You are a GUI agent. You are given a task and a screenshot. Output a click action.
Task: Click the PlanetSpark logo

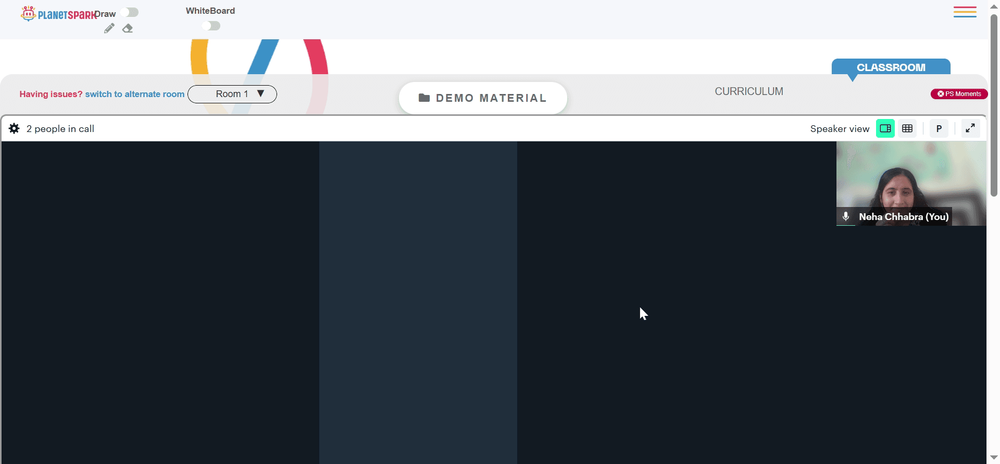59,13
